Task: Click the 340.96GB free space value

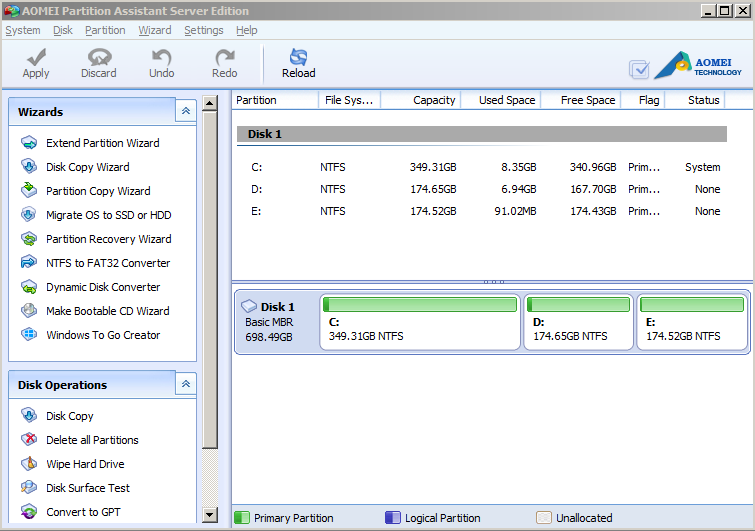Action: pos(593,167)
